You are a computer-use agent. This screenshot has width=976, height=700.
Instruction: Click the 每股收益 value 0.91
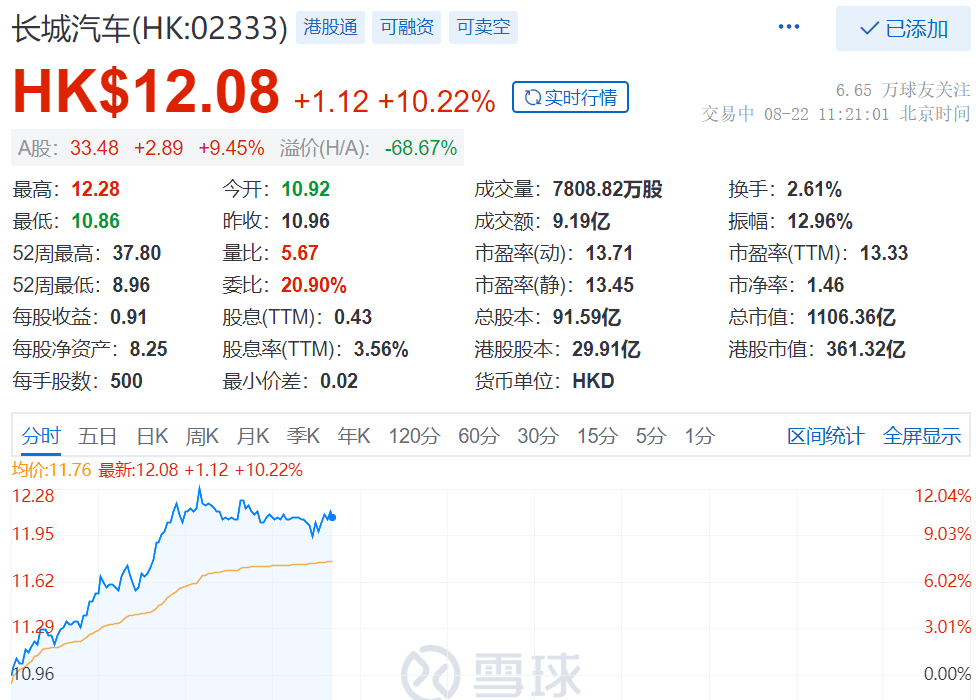(x=128, y=317)
